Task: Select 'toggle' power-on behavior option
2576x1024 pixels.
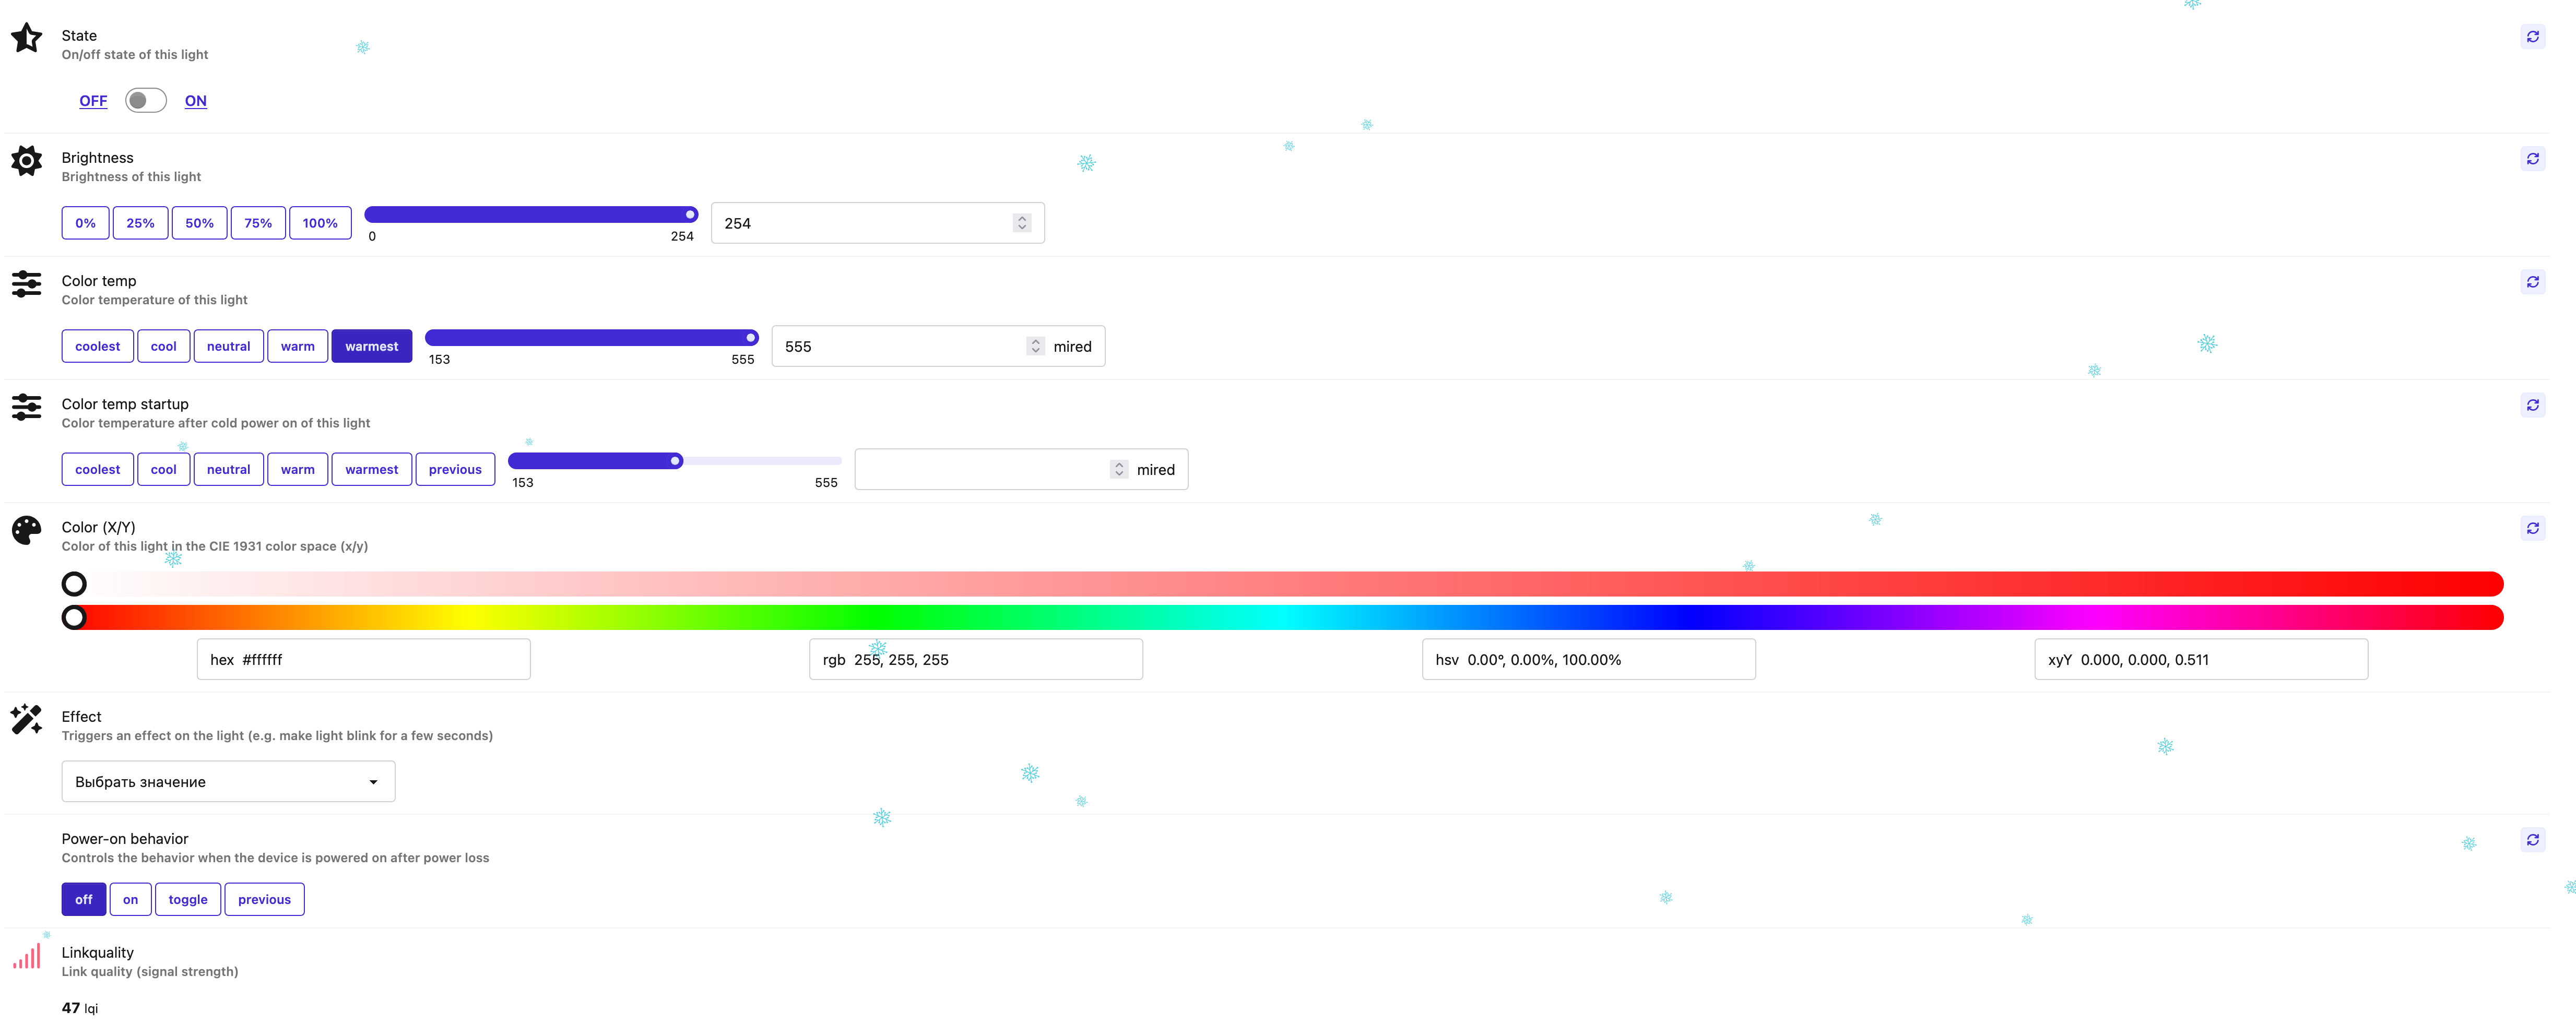Action: tap(188, 899)
